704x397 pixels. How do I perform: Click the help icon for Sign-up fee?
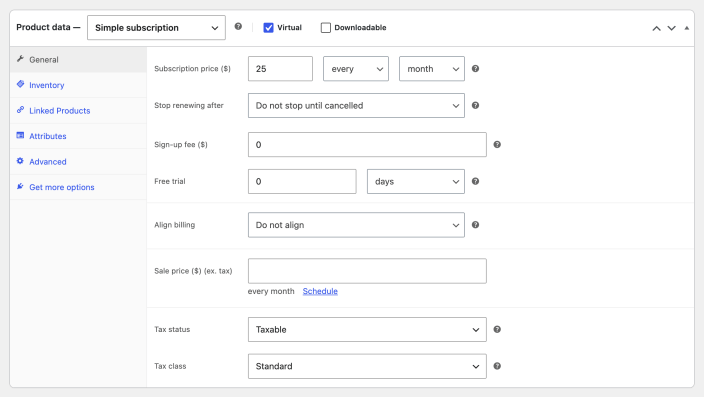click(x=497, y=145)
